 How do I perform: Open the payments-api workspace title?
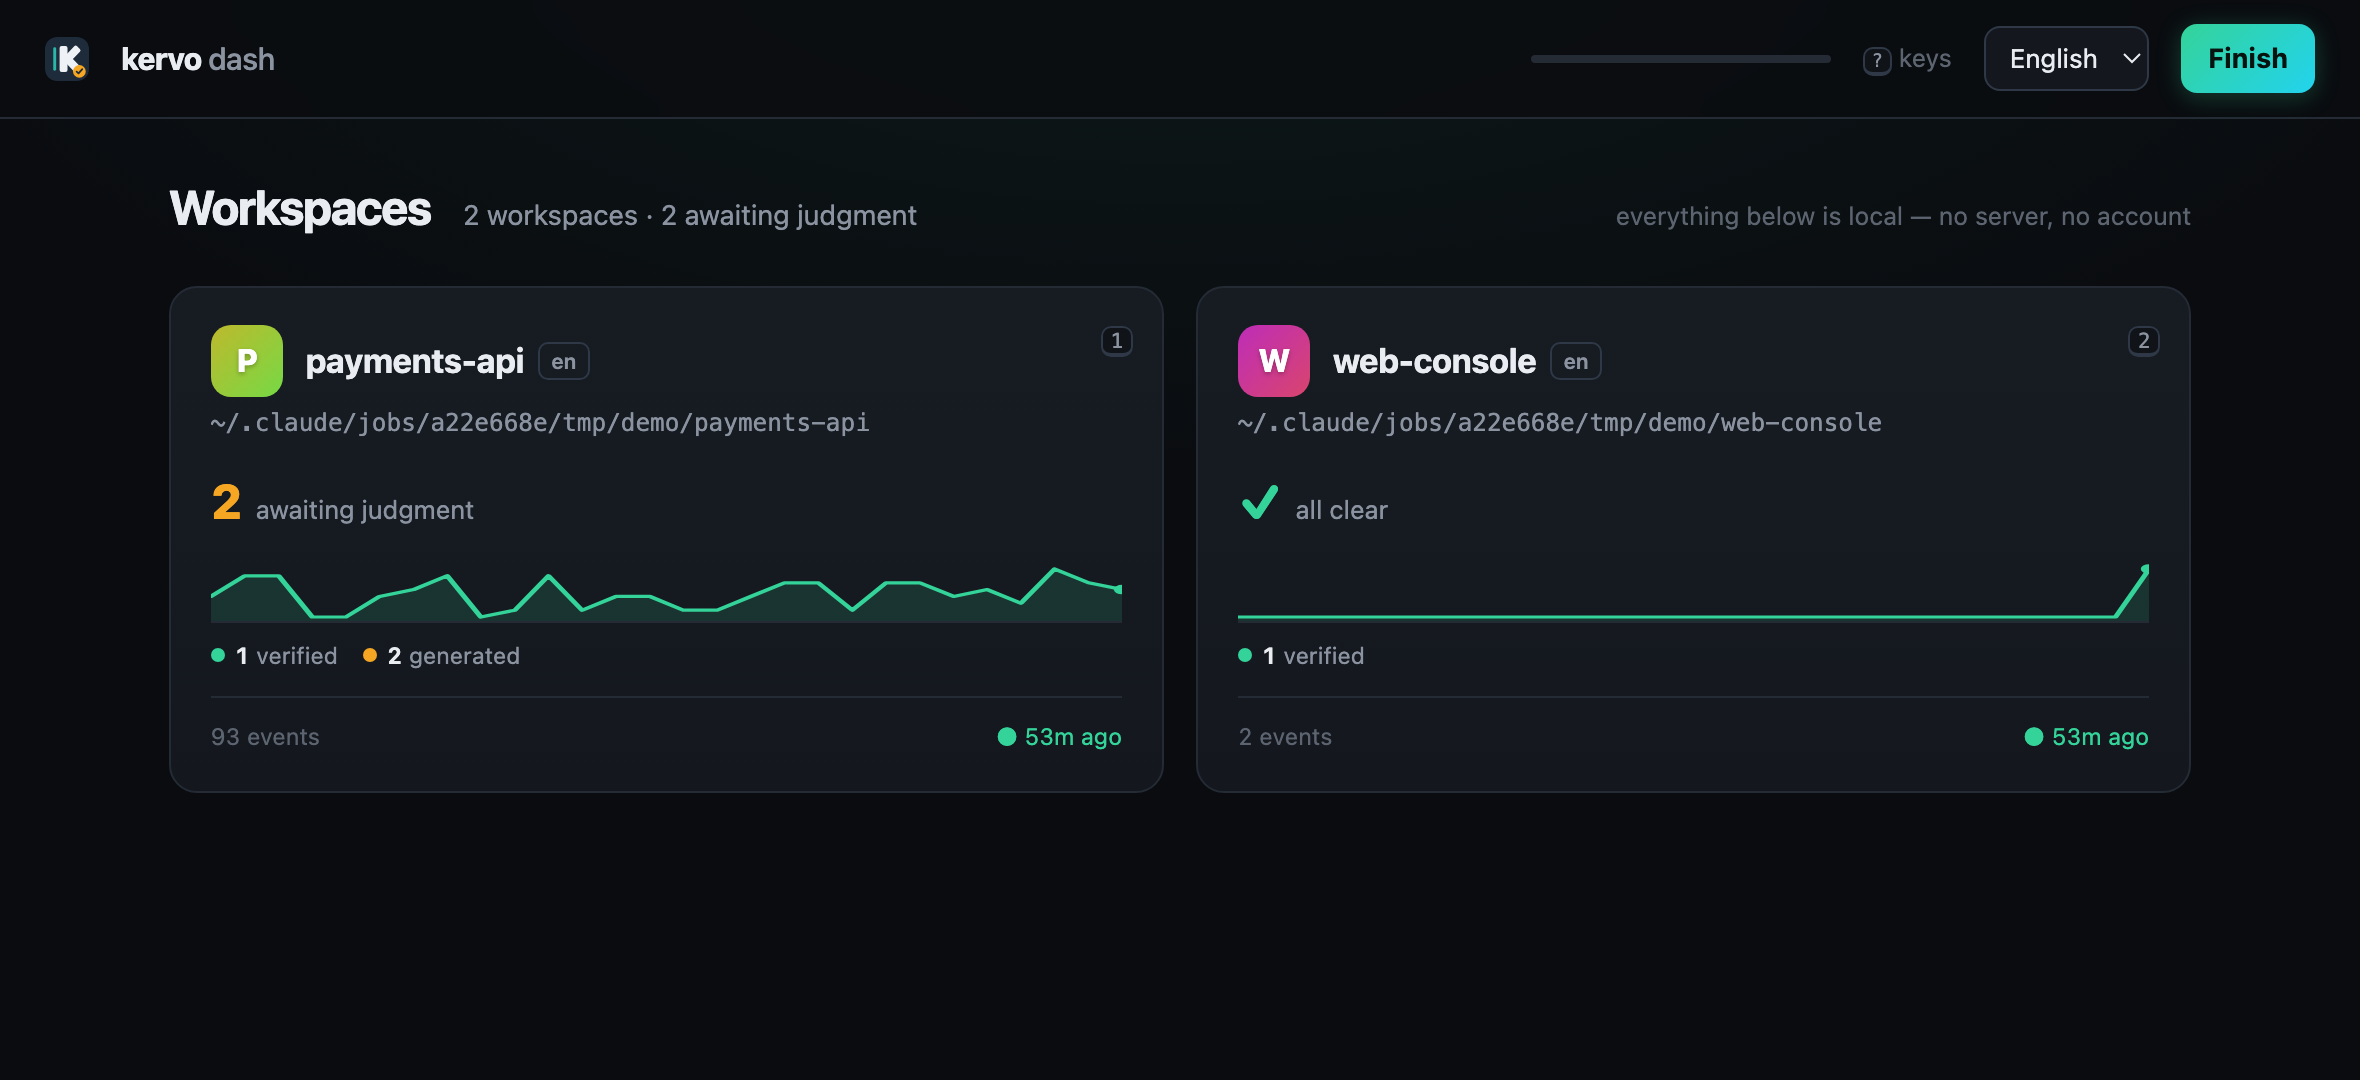pyautogui.click(x=415, y=361)
